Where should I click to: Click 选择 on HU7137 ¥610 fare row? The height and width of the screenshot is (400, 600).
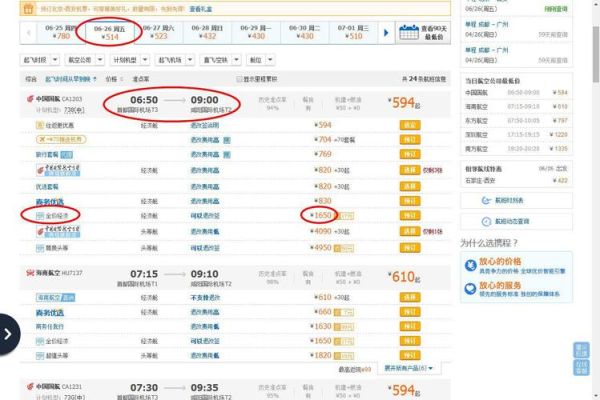tap(410, 297)
